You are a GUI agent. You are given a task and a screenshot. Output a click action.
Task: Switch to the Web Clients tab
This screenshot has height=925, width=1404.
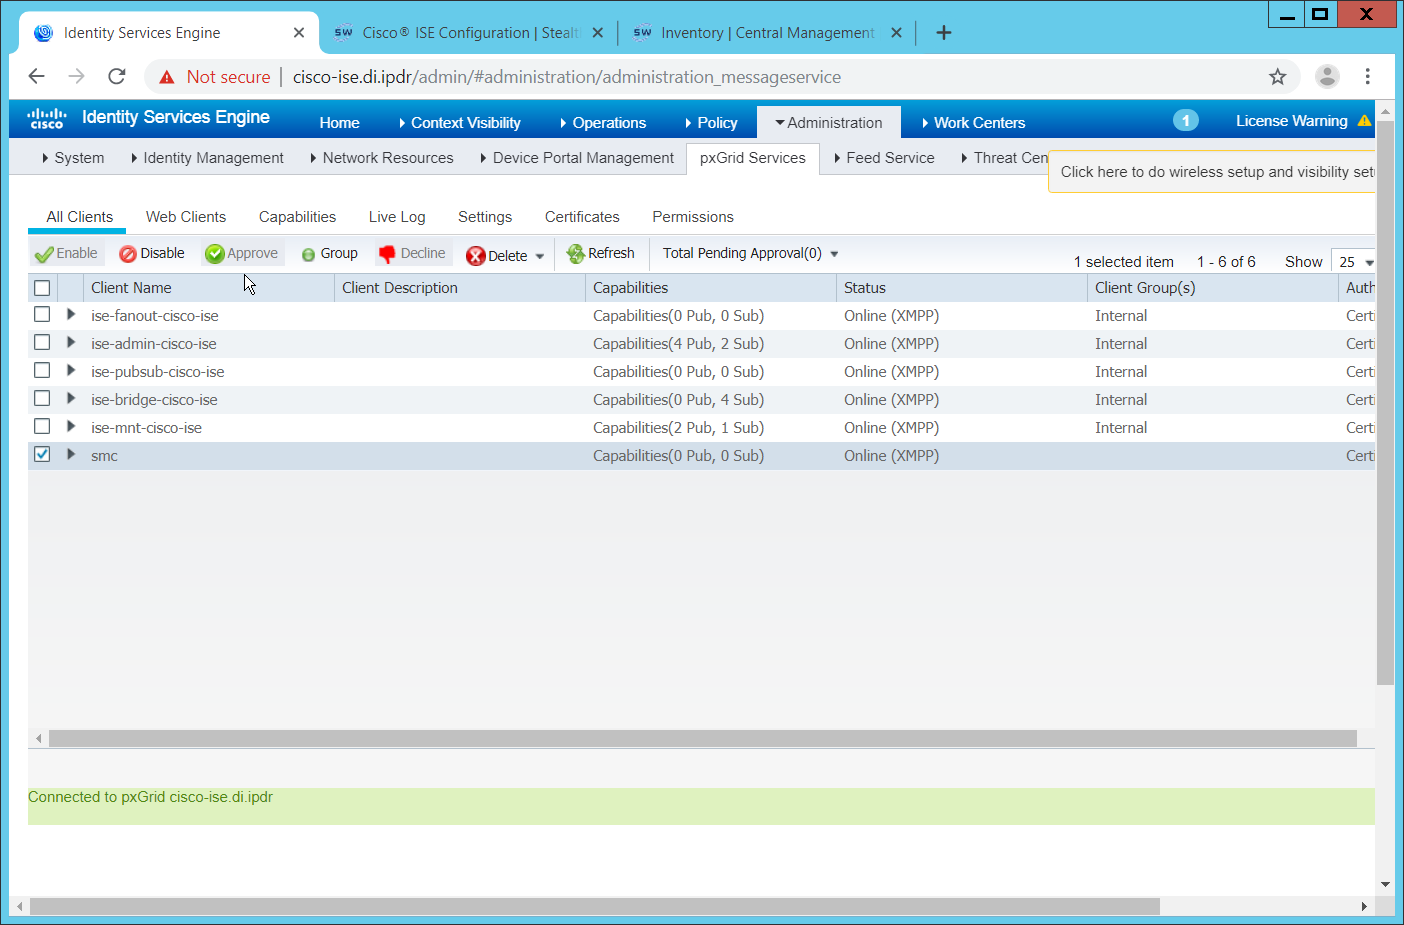[x=186, y=217]
